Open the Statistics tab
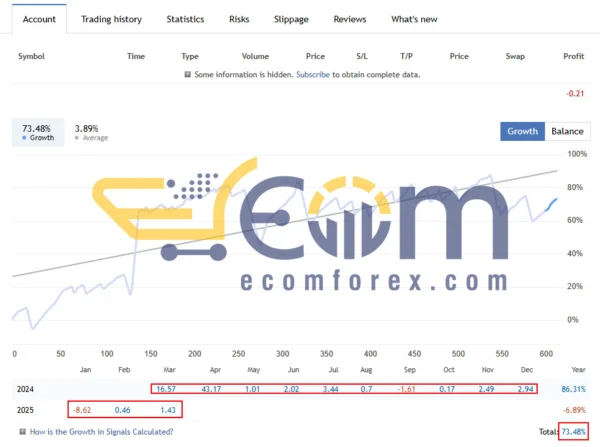Screen dimensions: 600x447 (x=185, y=19)
